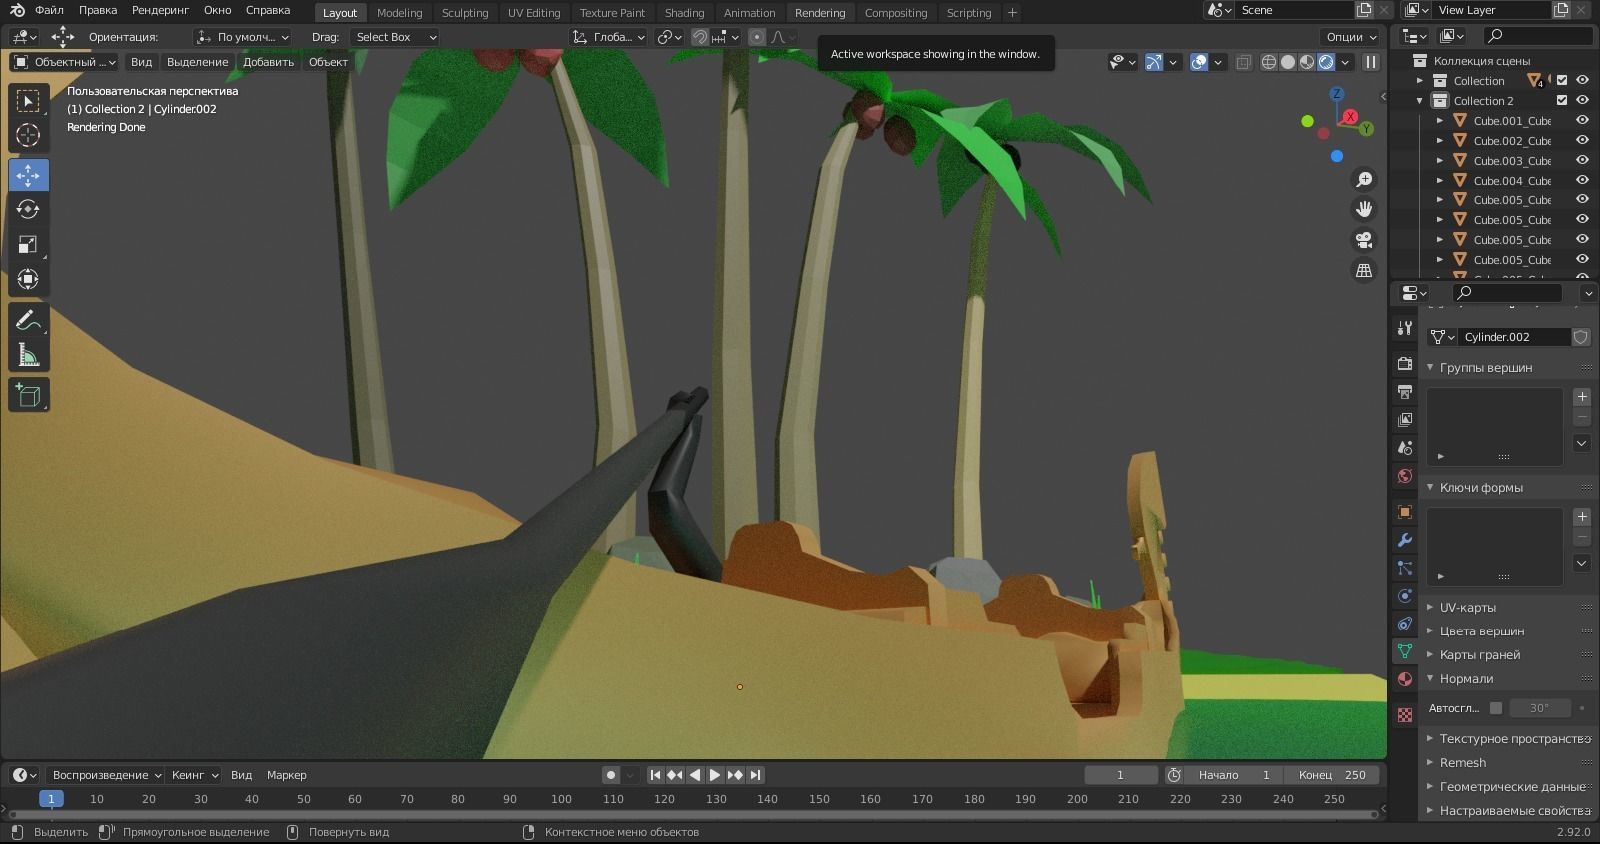
Task: Select the Select Box tool in the toolbar
Action: [28, 101]
